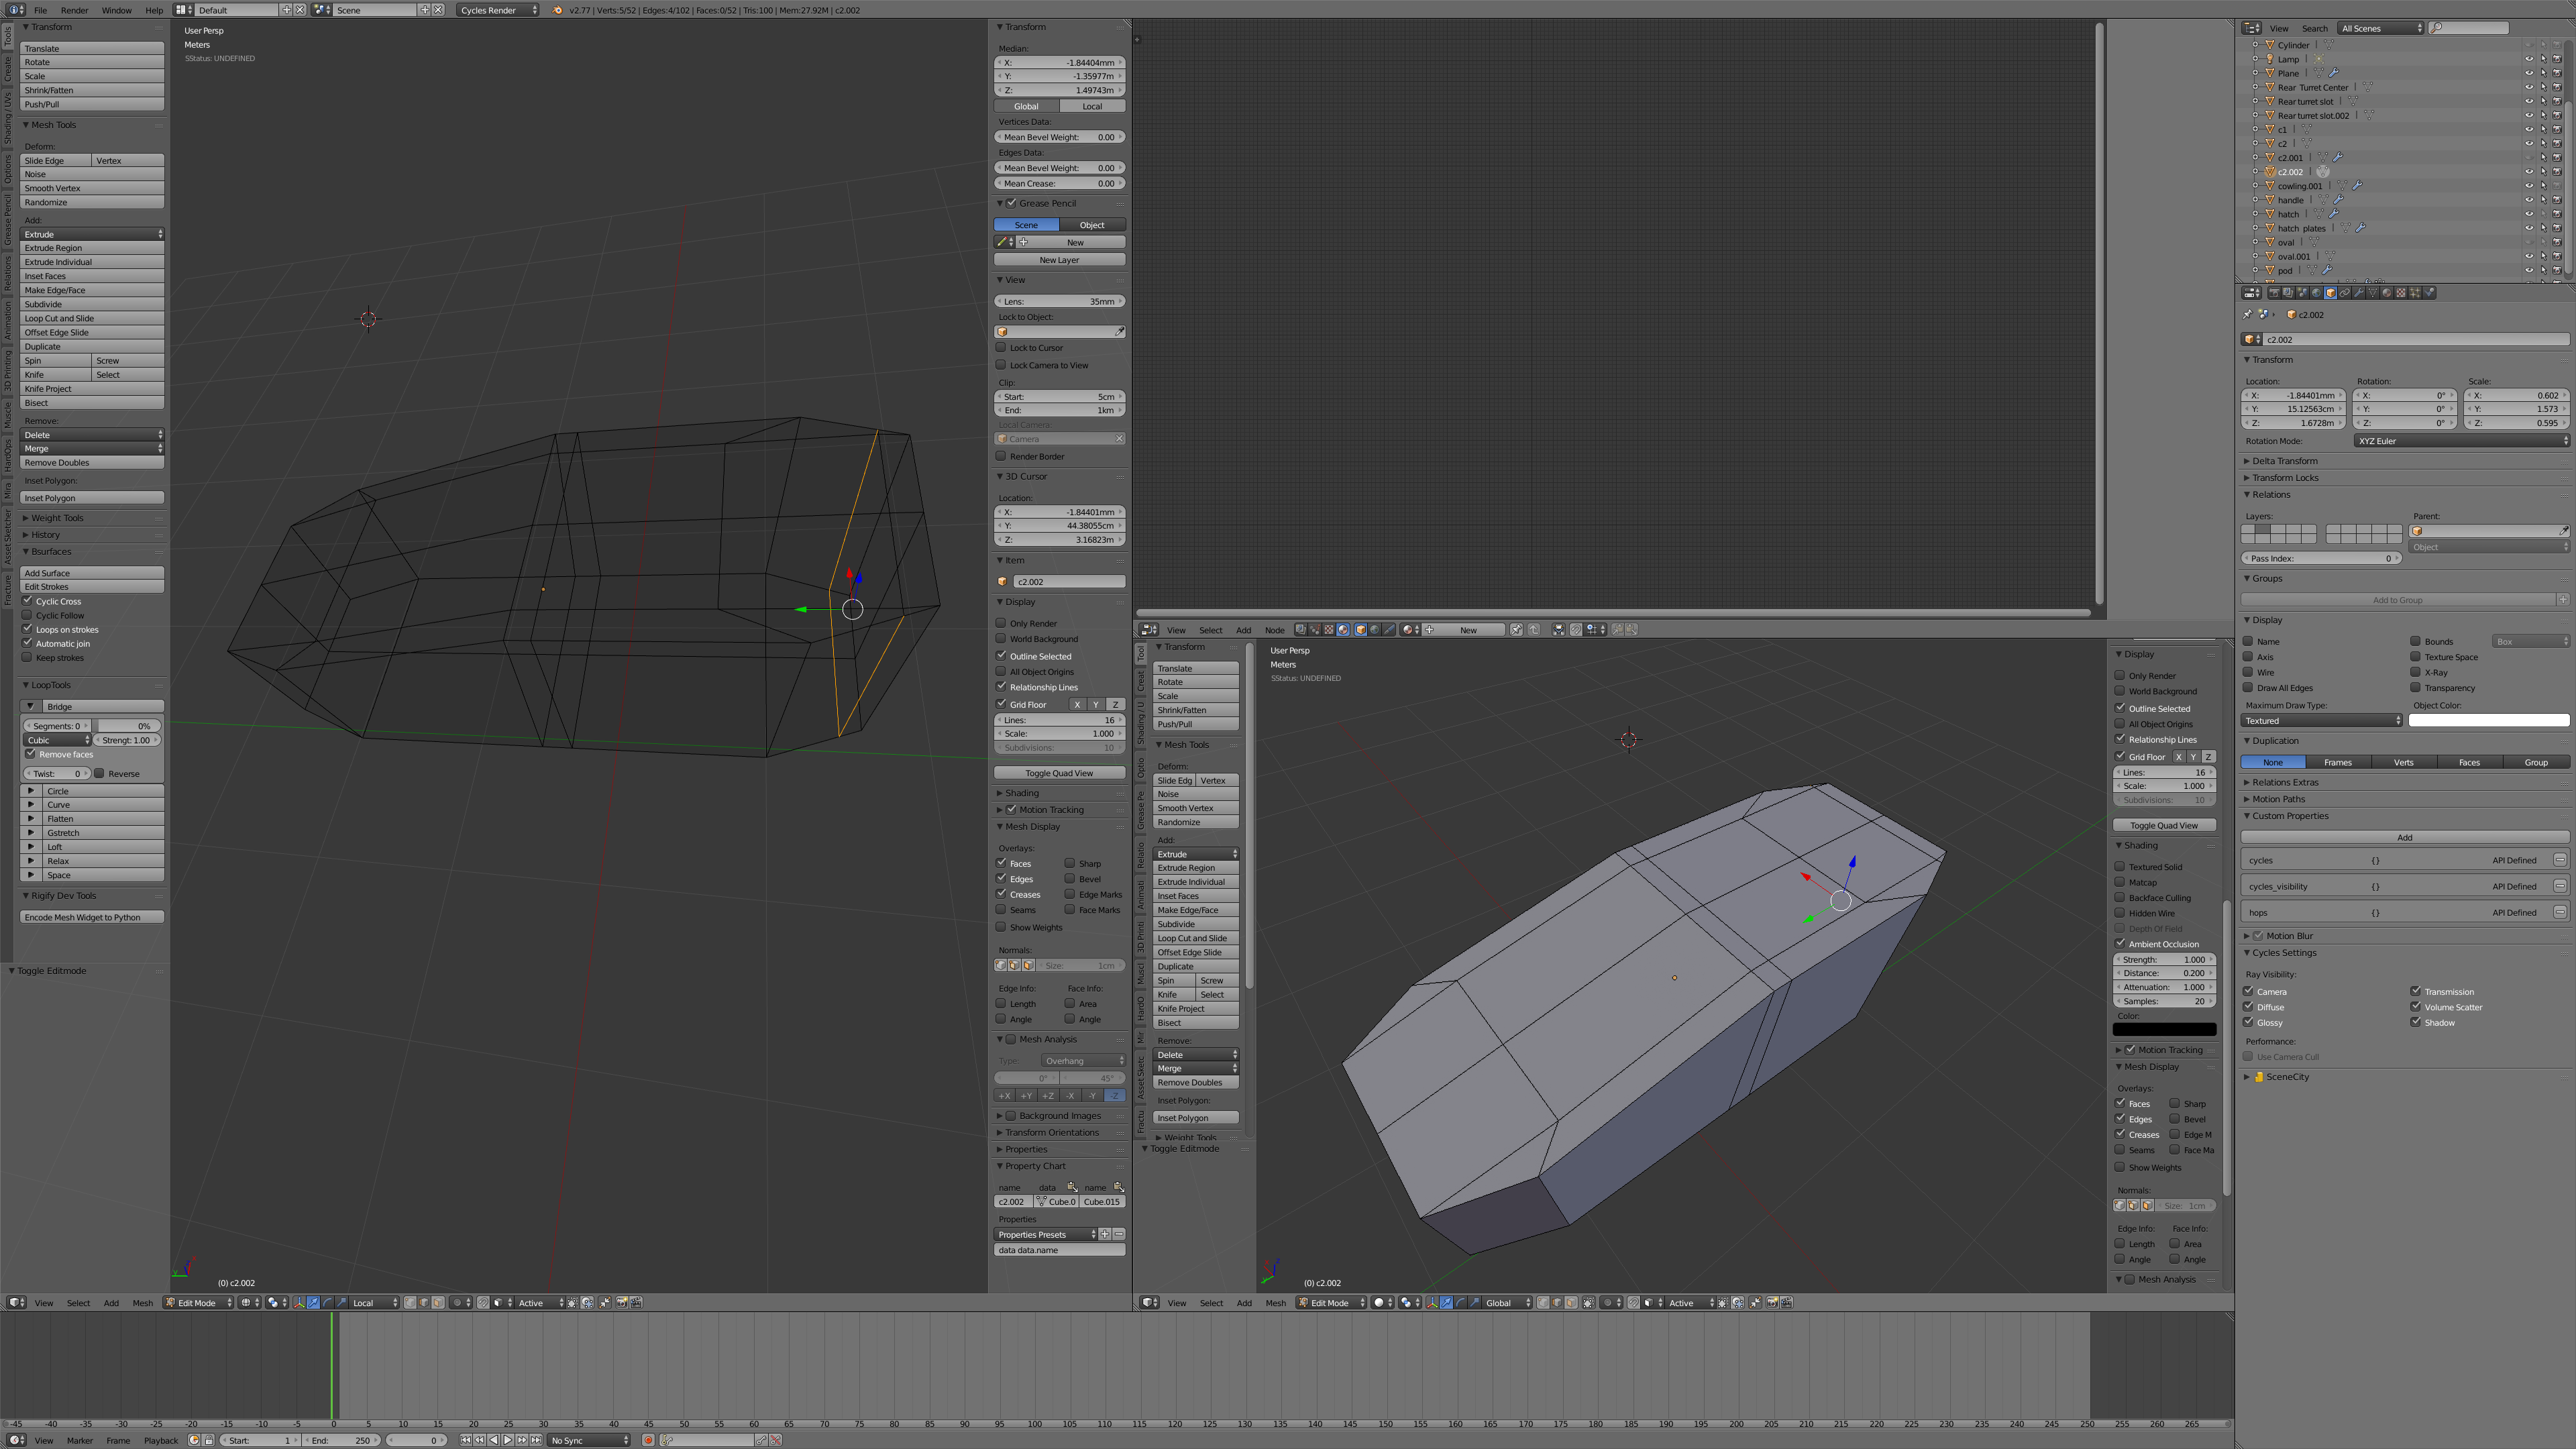This screenshot has width=2576, height=1449.
Task: Open Render Layers properties tab
Action: (x=2288, y=293)
